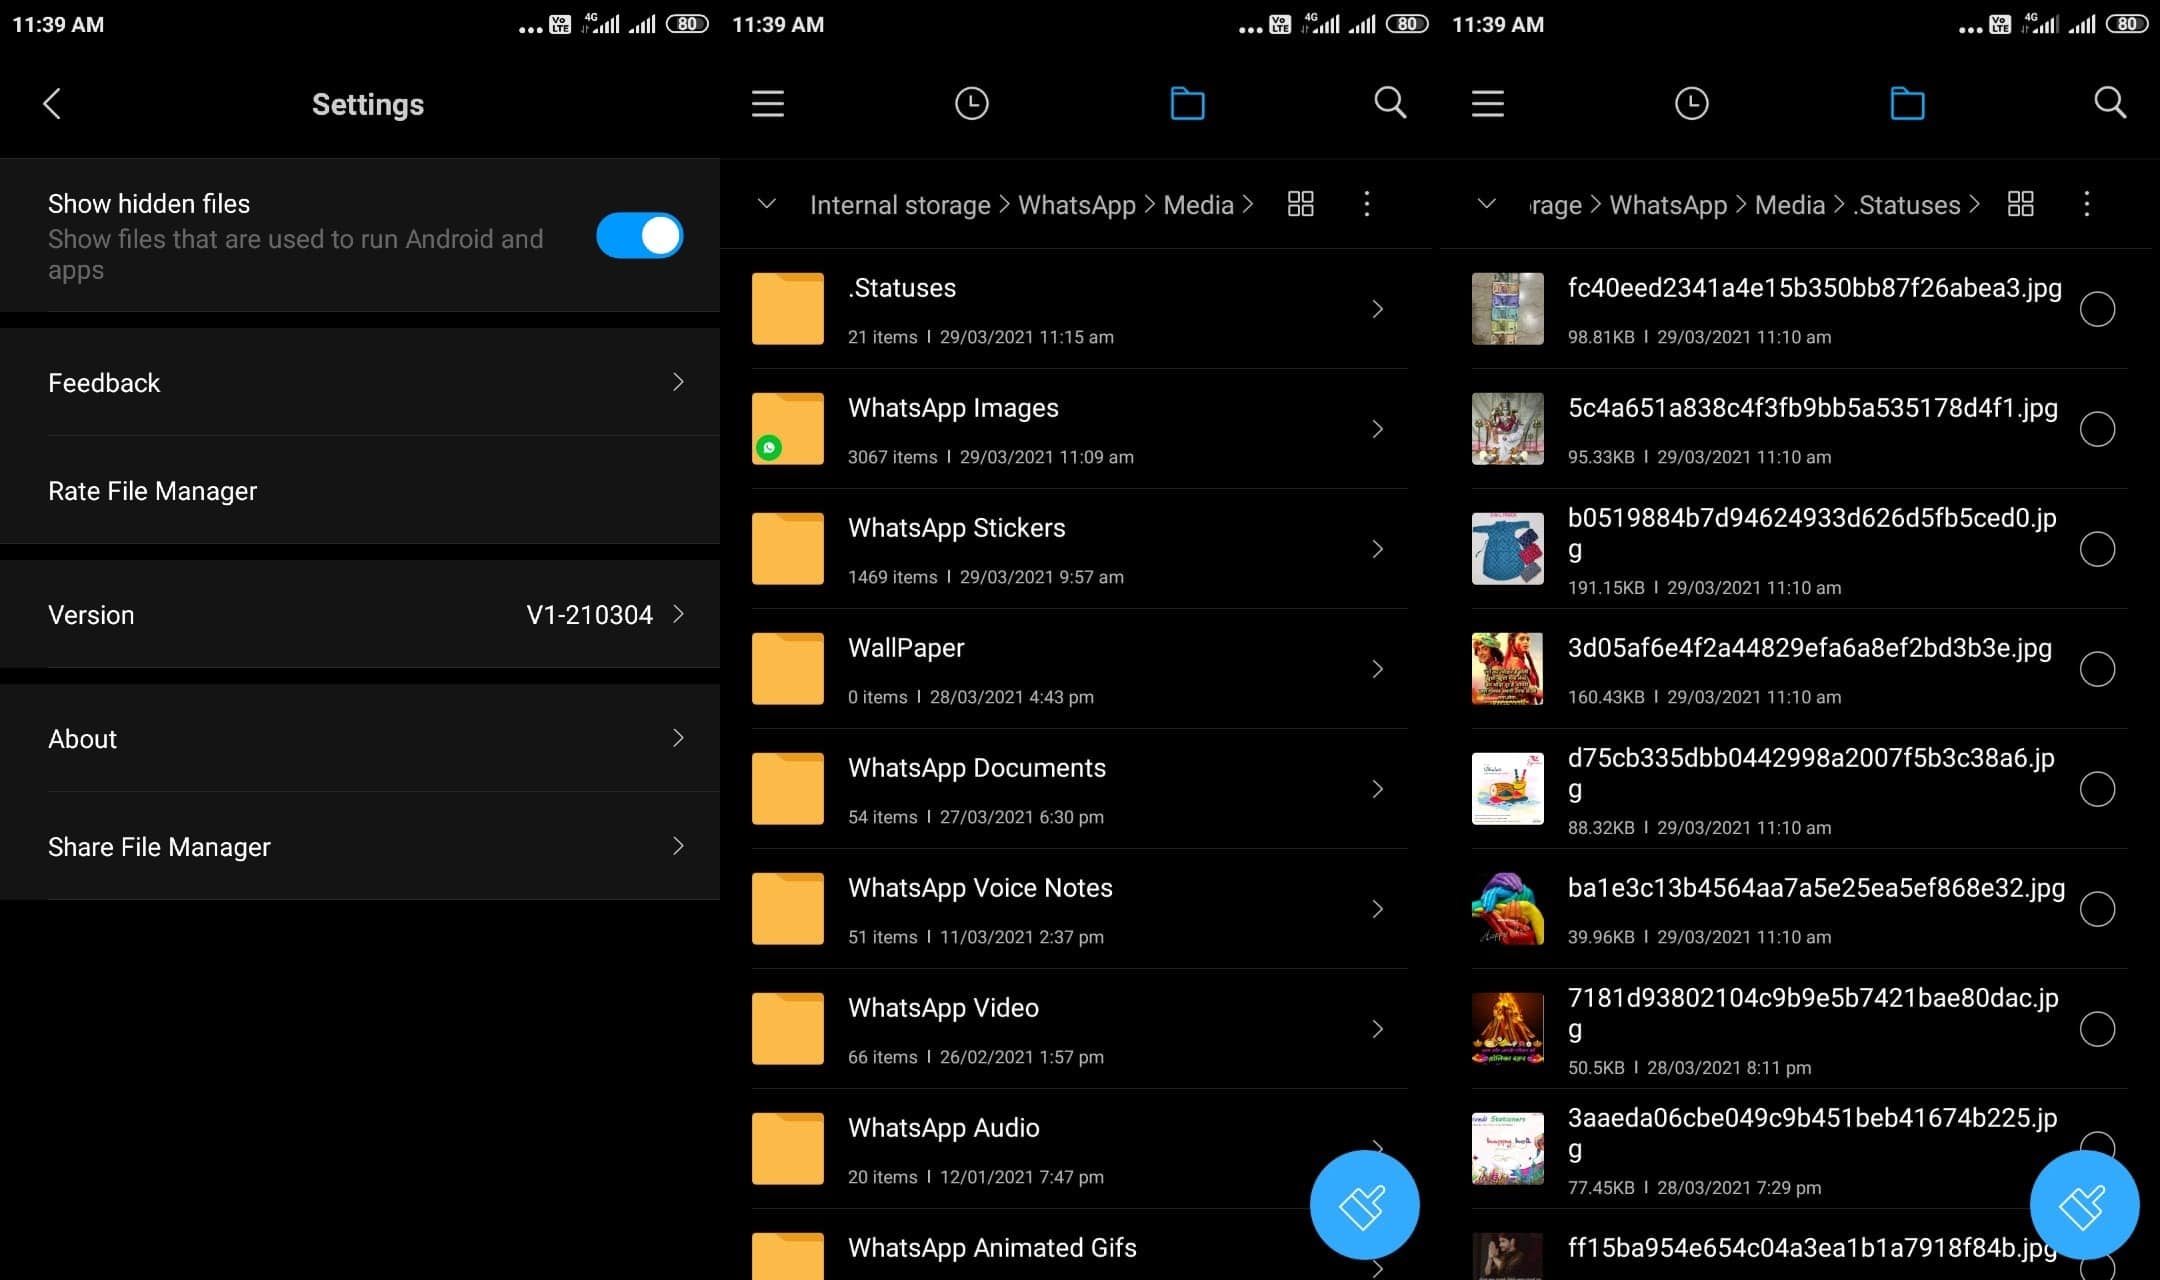
Task: Open WhatsApp Stickers folder via its chevron
Action: point(1378,548)
